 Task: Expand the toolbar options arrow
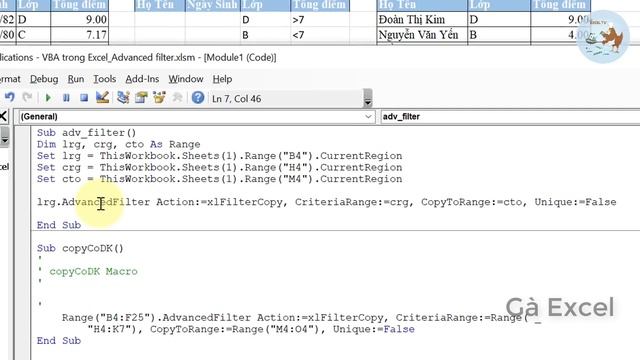click(x=368, y=98)
